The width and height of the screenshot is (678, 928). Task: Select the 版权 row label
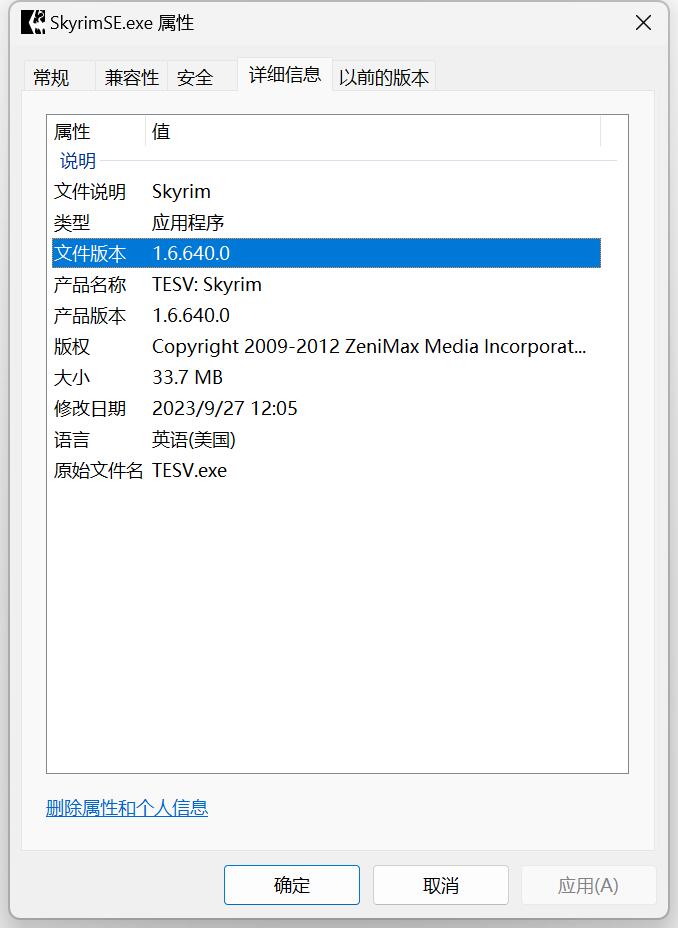(72, 346)
